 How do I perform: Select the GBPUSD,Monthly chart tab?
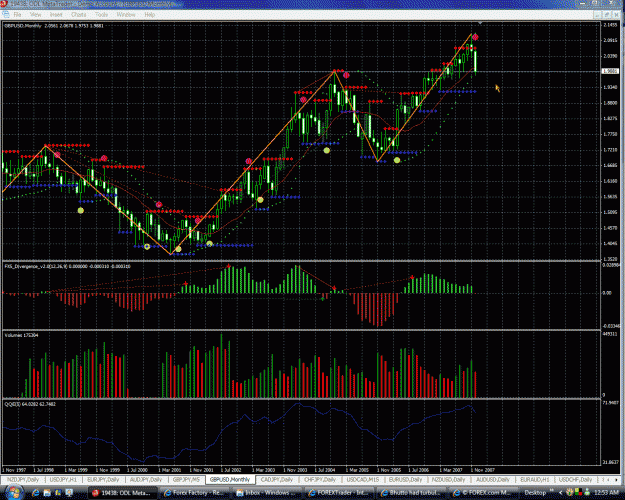230,479
